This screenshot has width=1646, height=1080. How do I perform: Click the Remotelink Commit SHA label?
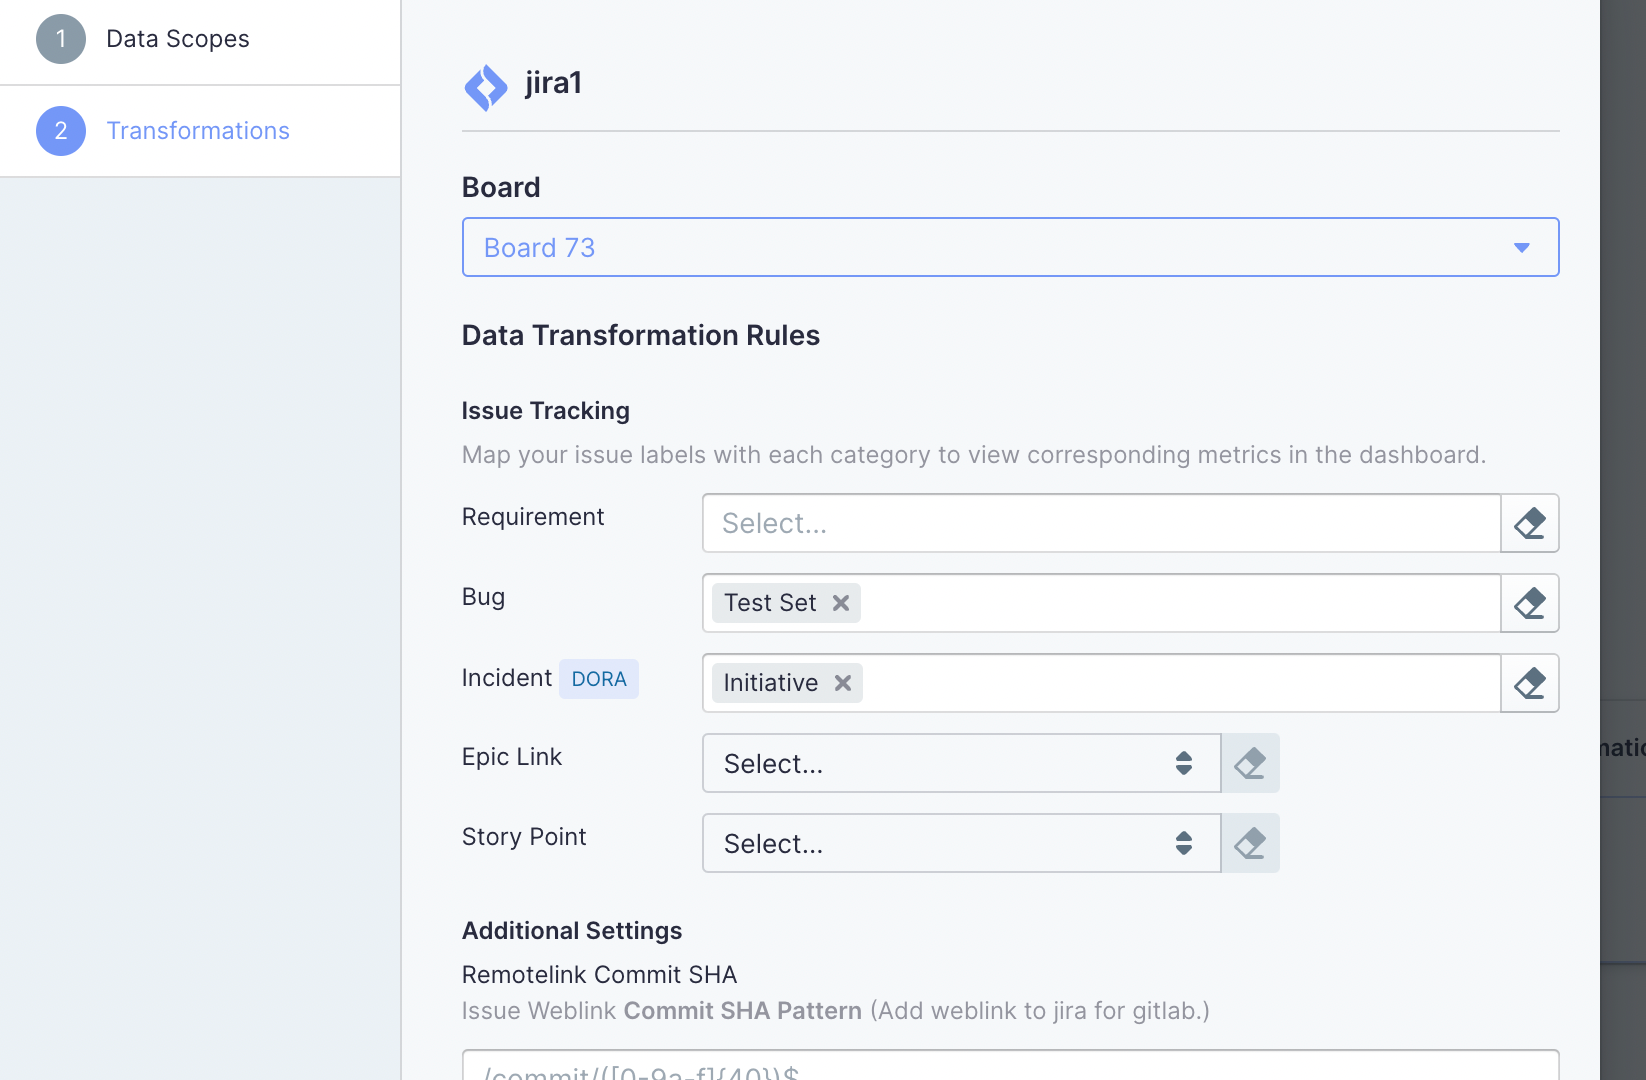(599, 975)
